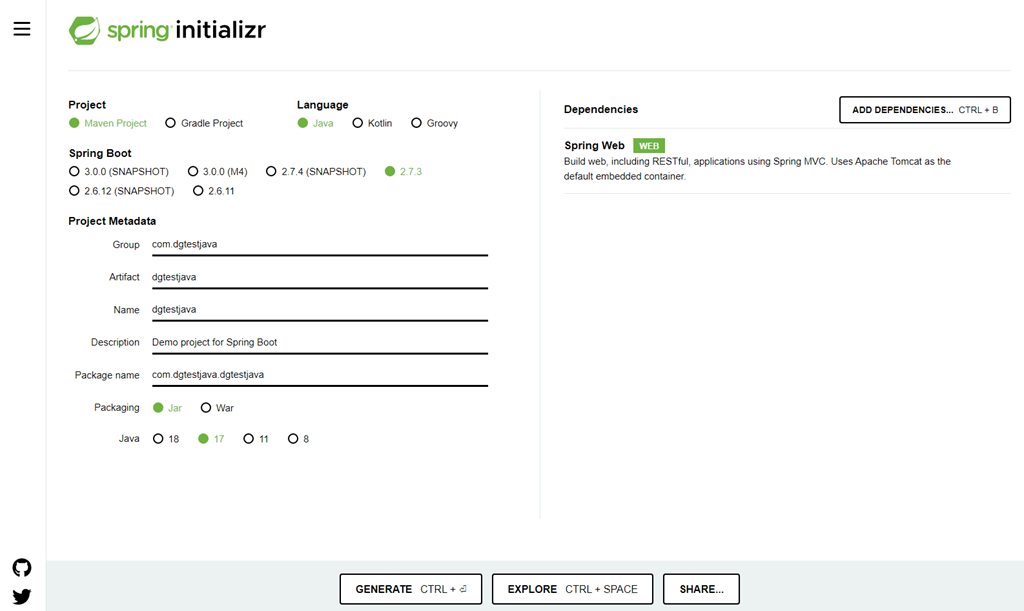Pick Java version 8
The height and width of the screenshot is (611, 1024).
click(298, 439)
